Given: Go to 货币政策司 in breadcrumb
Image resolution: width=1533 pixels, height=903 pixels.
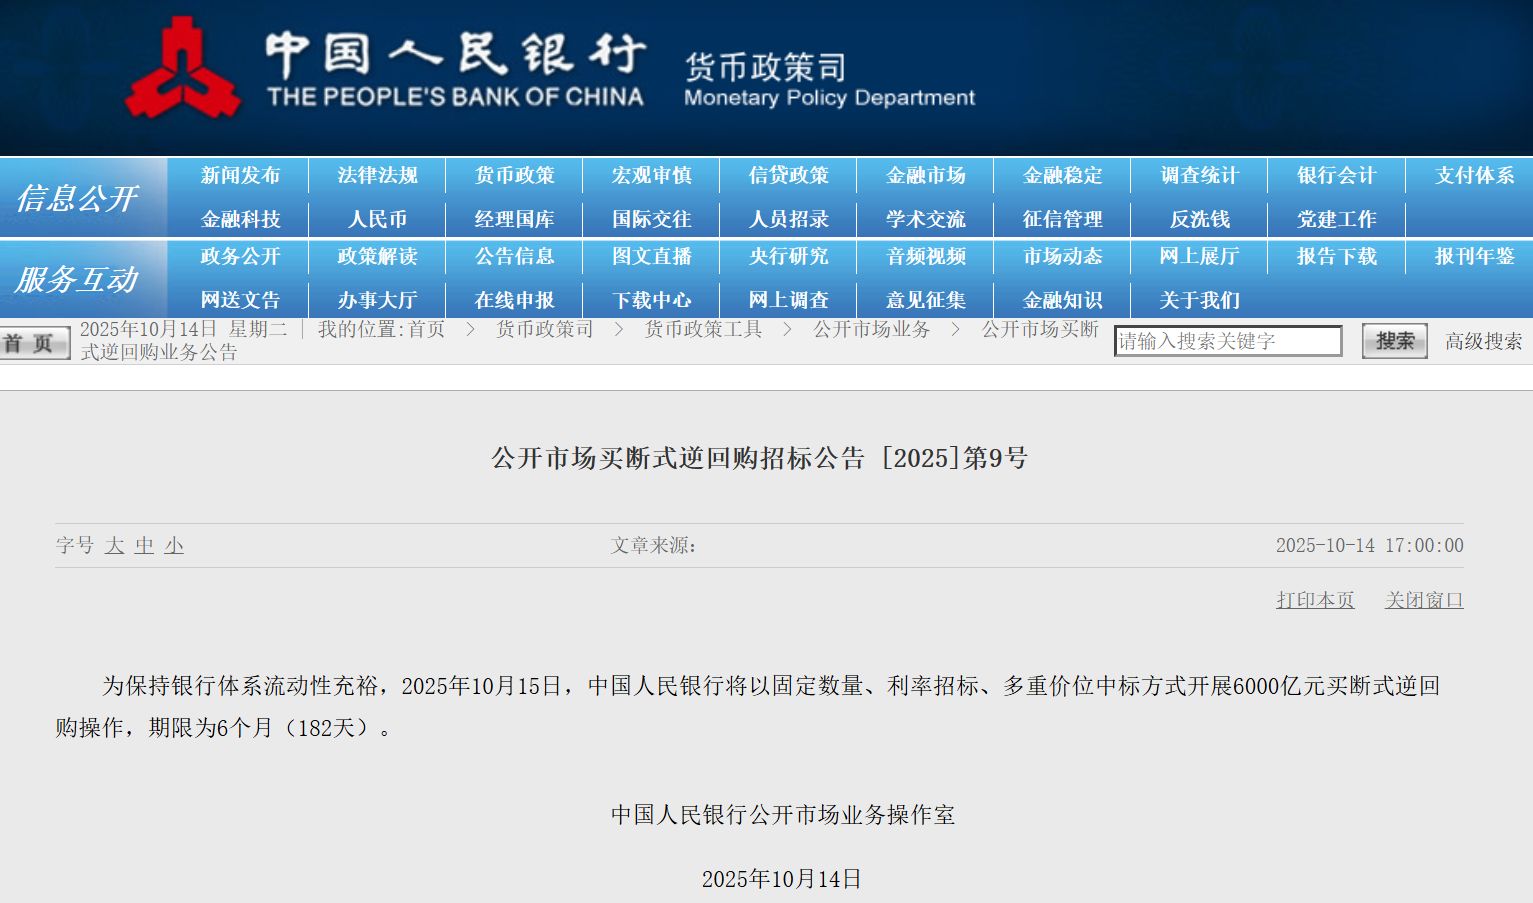Looking at the screenshot, I should [x=544, y=329].
